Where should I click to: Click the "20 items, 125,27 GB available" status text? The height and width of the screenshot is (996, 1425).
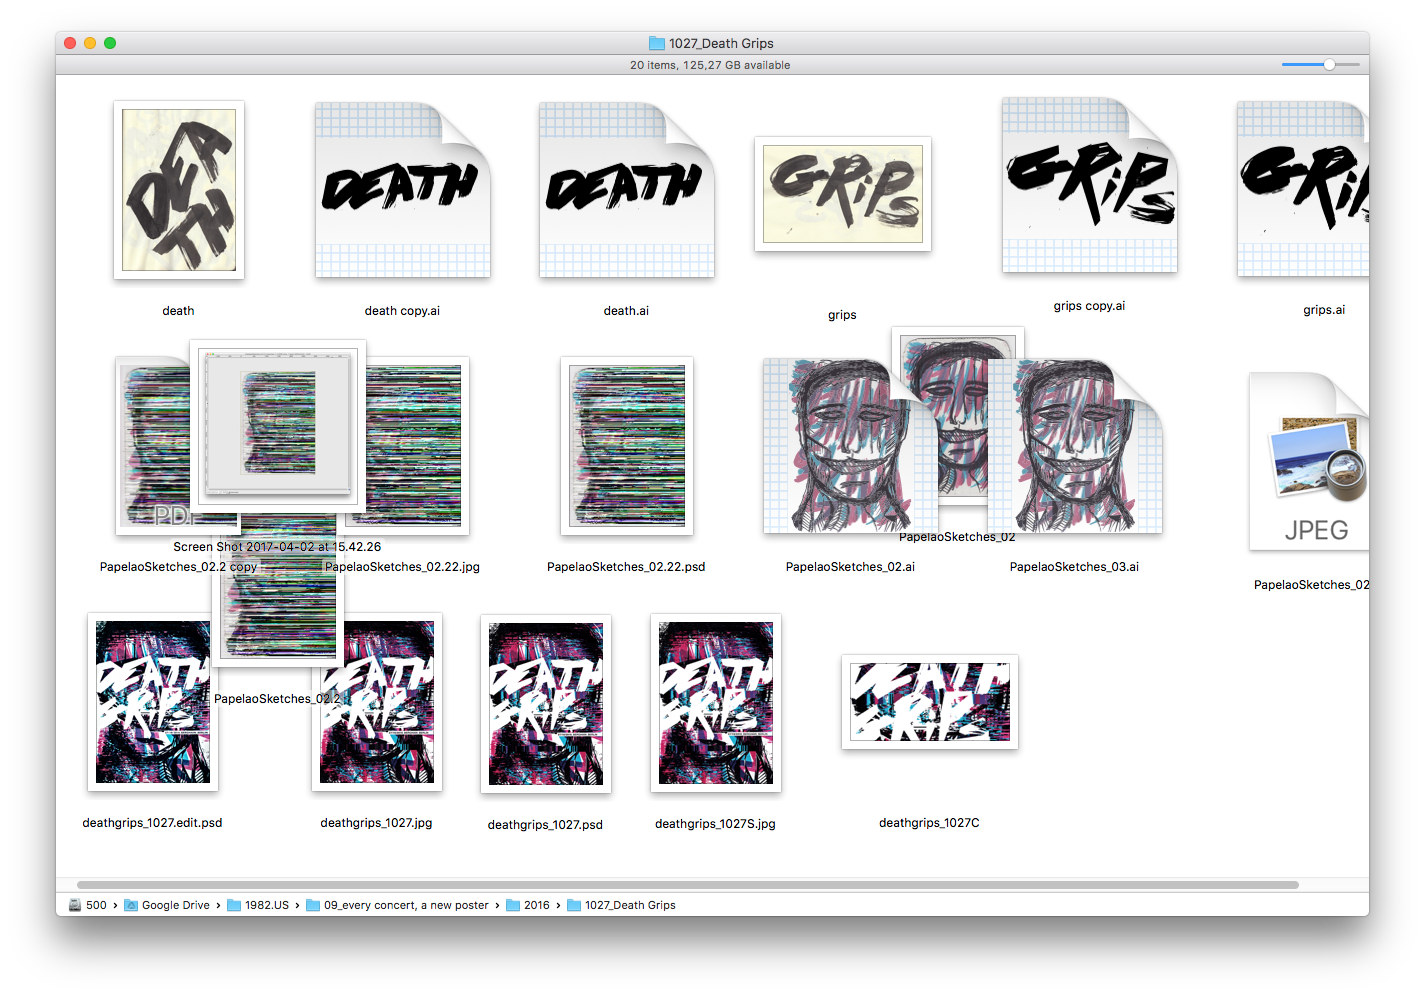(710, 65)
